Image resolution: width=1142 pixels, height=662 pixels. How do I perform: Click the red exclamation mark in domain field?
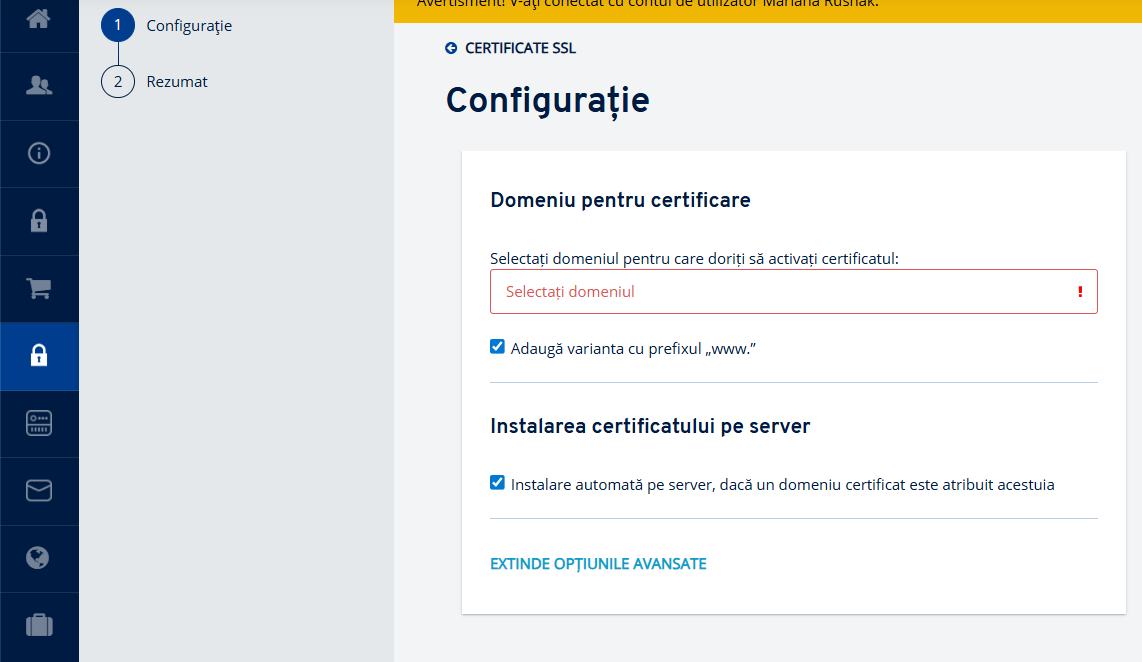point(1080,292)
